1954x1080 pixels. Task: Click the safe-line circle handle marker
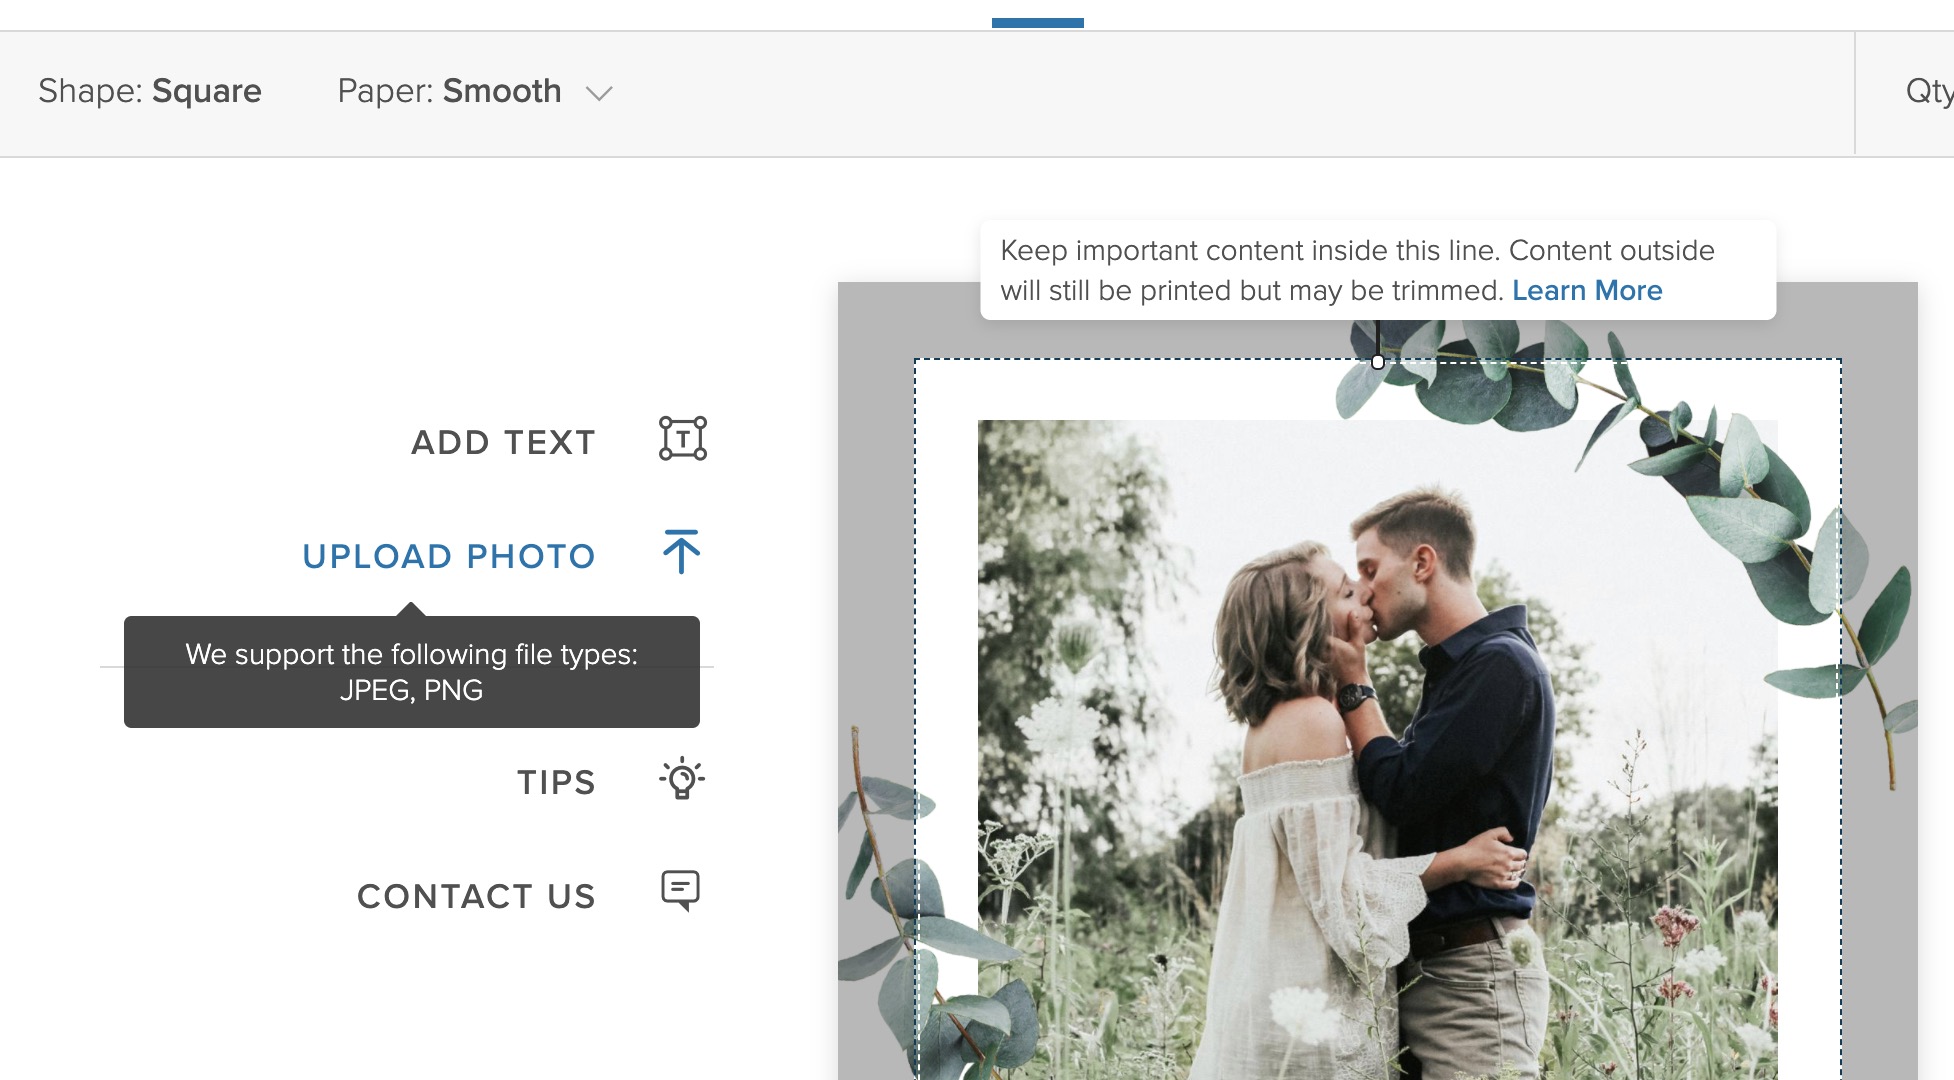pos(1378,362)
